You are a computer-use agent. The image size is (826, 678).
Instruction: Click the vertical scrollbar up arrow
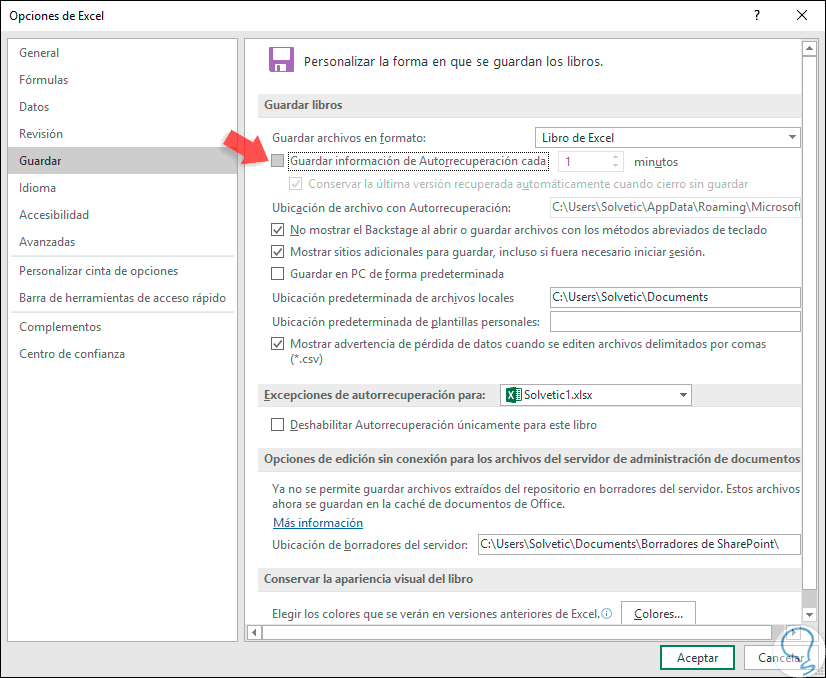(809, 48)
